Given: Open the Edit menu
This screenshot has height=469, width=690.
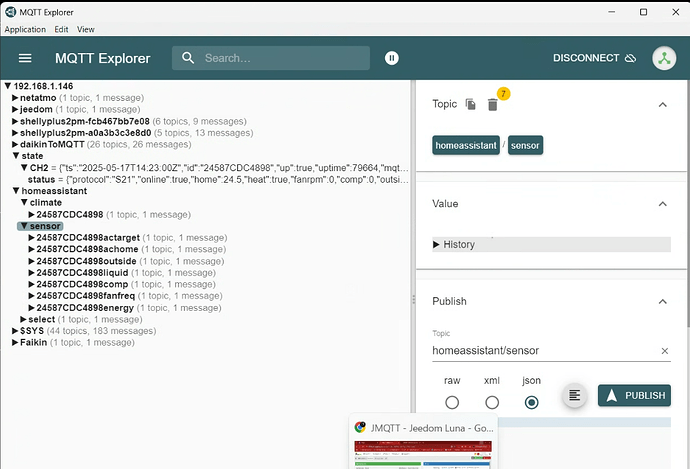Looking at the screenshot, I should tap(61, 29).
